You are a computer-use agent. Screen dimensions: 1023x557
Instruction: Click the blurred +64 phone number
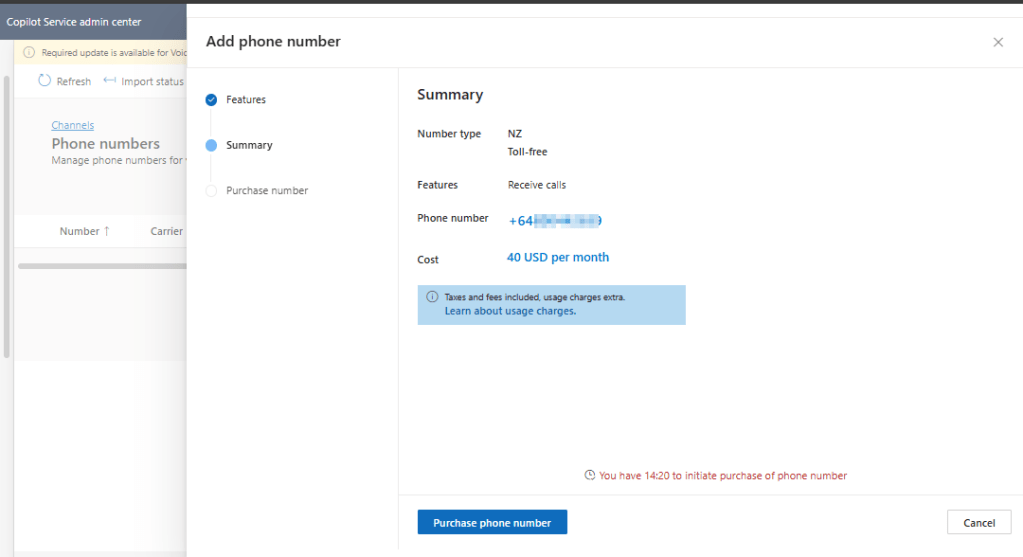point(555,220)
